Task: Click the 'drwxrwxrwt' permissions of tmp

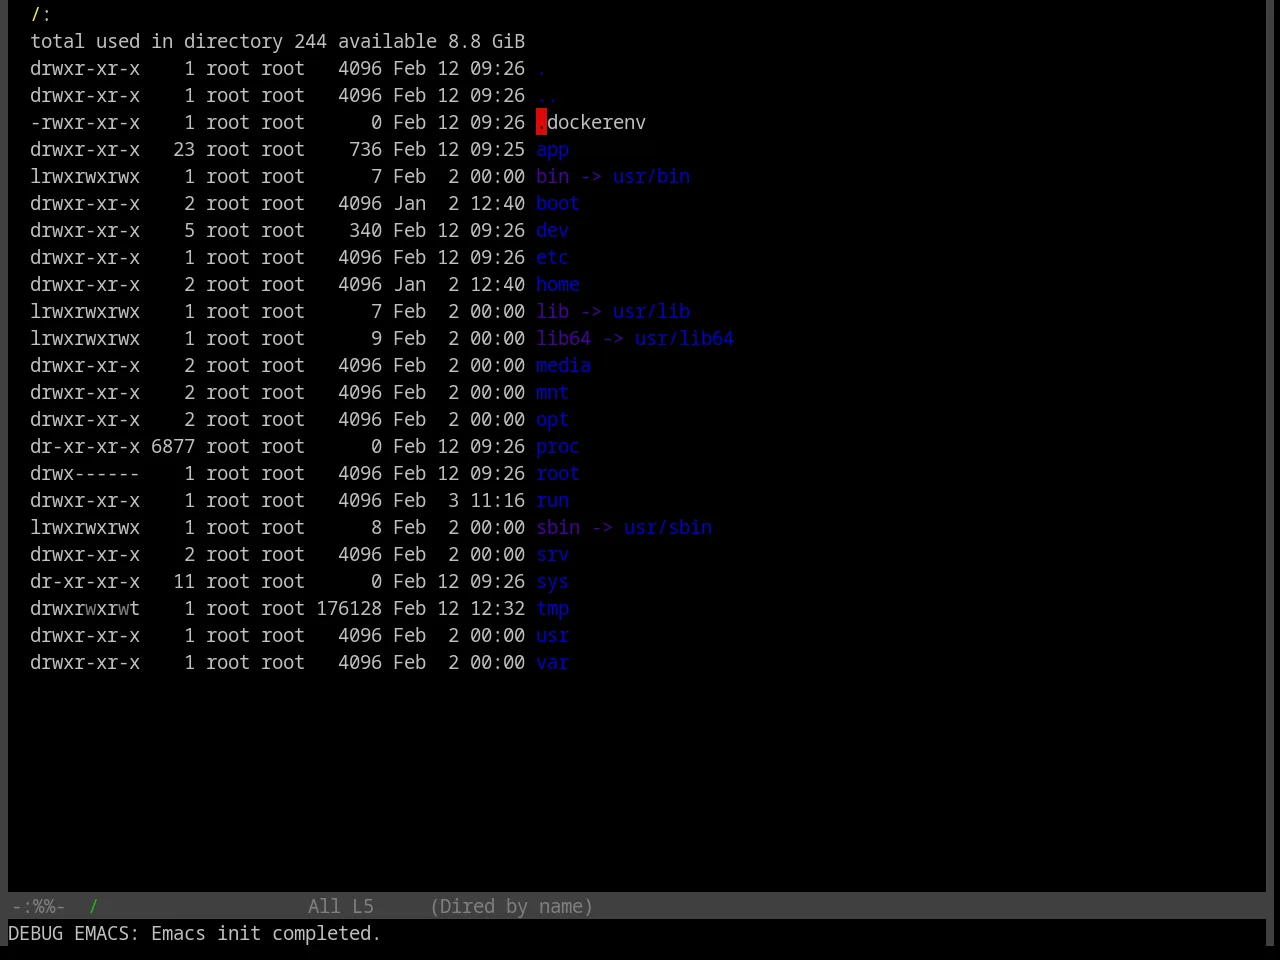Action: 85,608
